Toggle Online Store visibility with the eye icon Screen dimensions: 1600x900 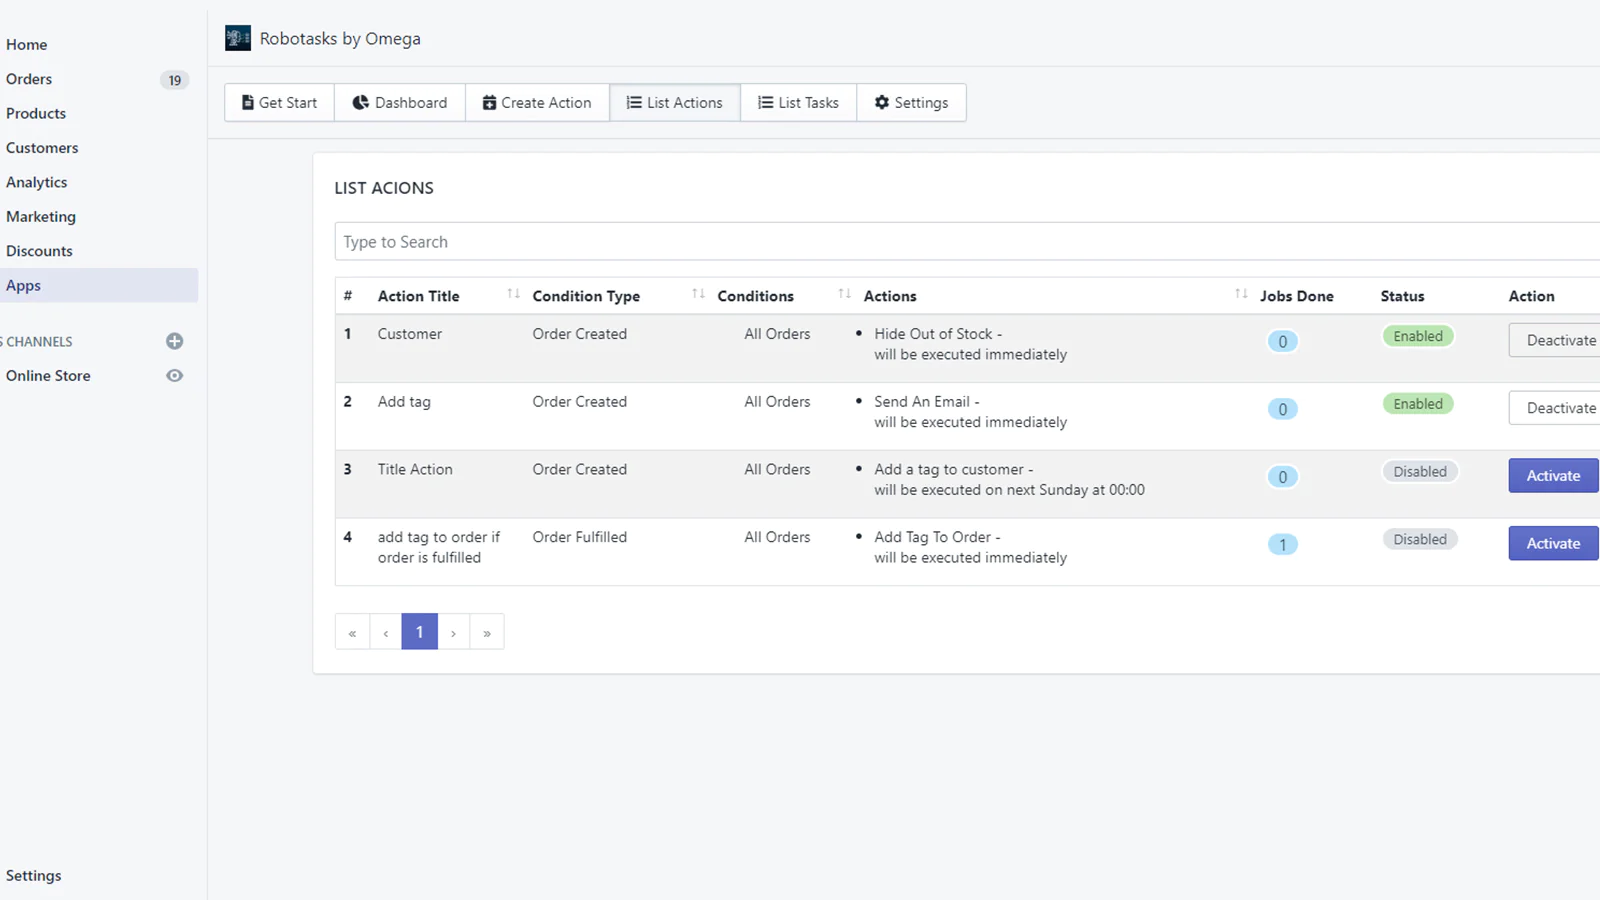[174, 375]
